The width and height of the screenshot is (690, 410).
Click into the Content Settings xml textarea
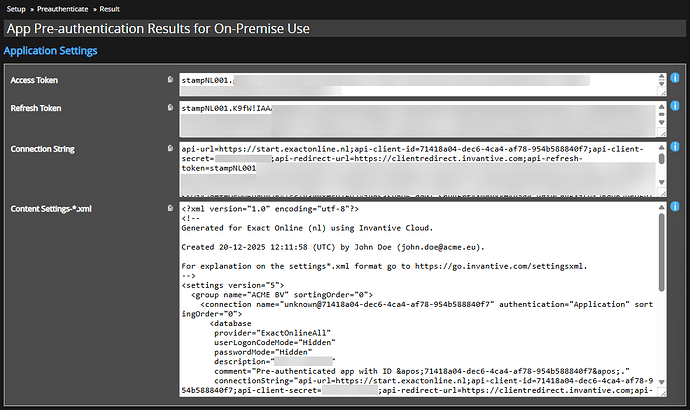point(410,300)
